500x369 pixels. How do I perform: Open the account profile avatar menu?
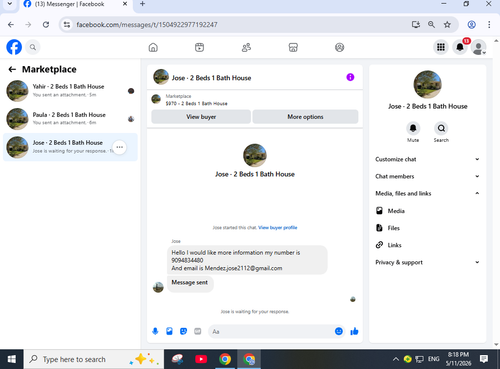[479, 47]
